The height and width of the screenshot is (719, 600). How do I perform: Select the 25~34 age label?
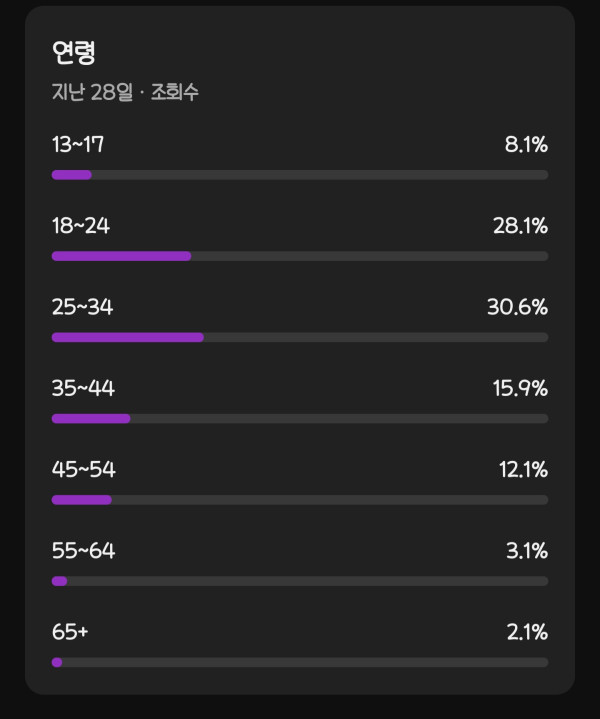coord(82,307)
